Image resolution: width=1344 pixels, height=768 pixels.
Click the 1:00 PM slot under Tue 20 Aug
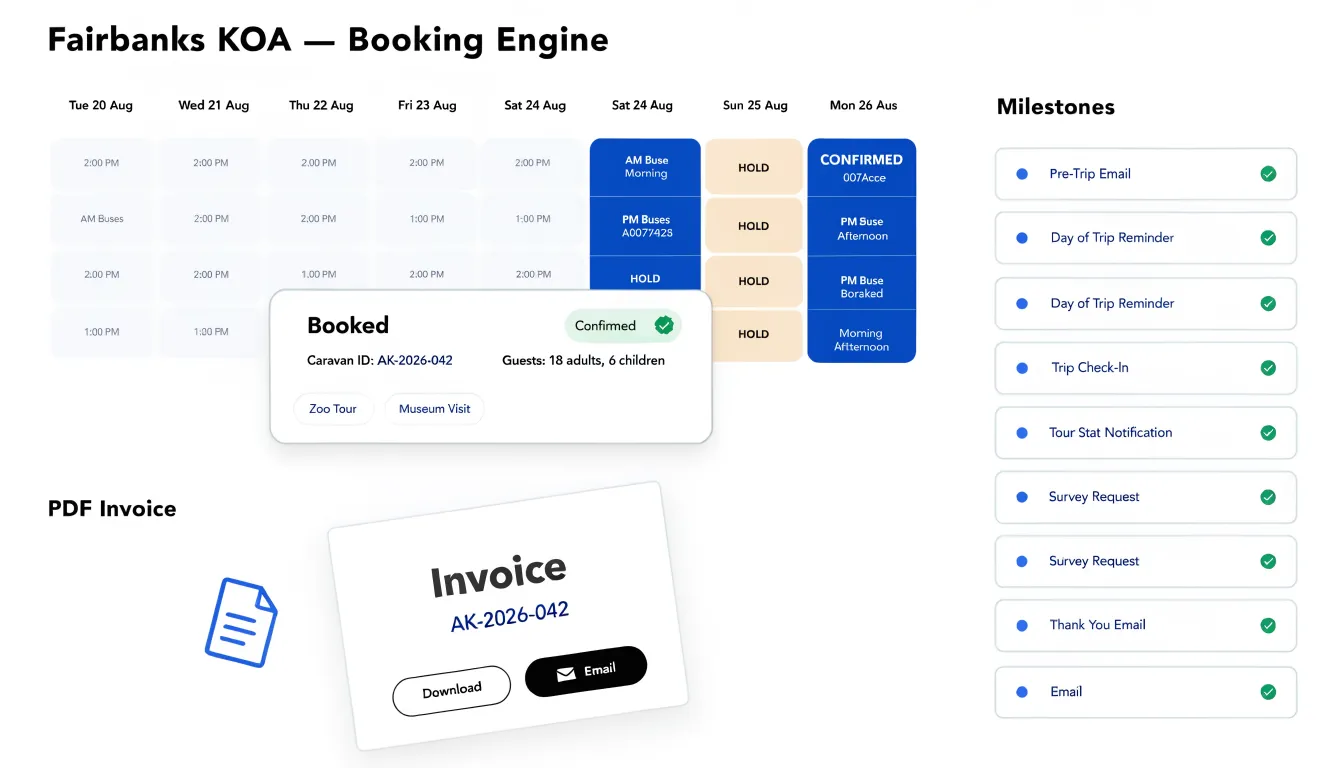tap(102, 332)
